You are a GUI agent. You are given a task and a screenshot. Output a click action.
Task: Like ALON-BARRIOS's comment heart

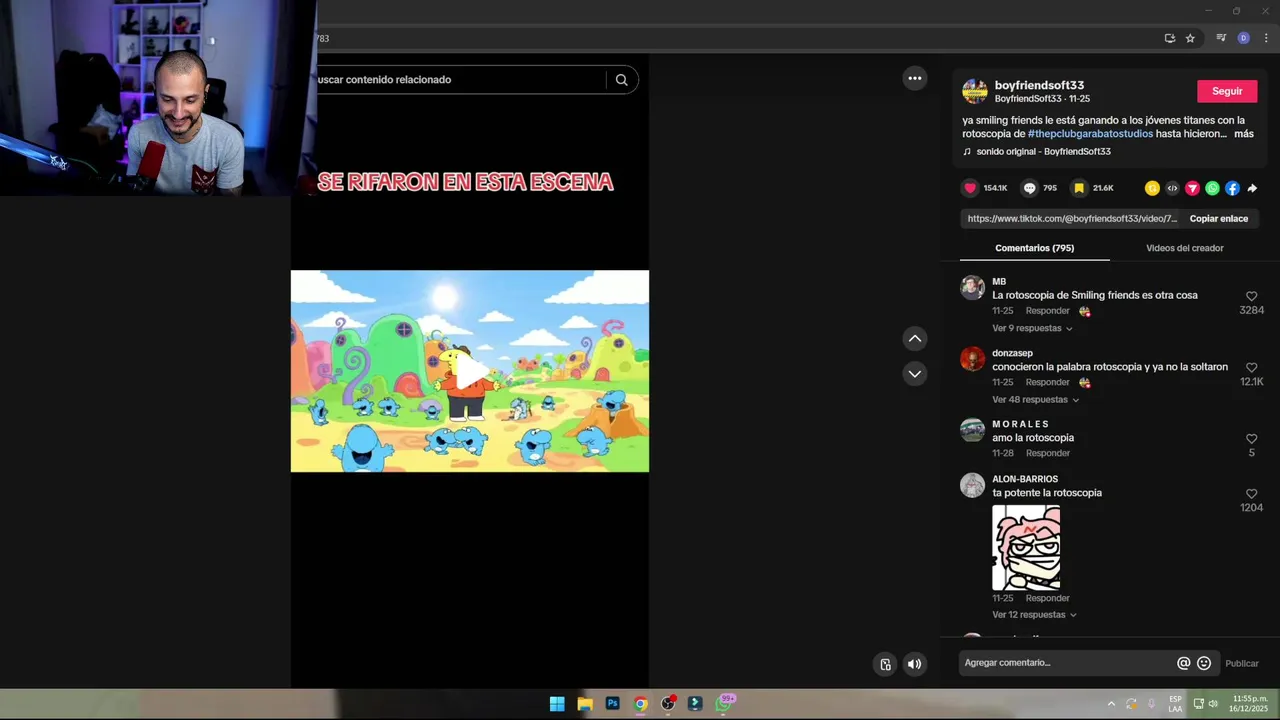click(x=1251, y=494)
